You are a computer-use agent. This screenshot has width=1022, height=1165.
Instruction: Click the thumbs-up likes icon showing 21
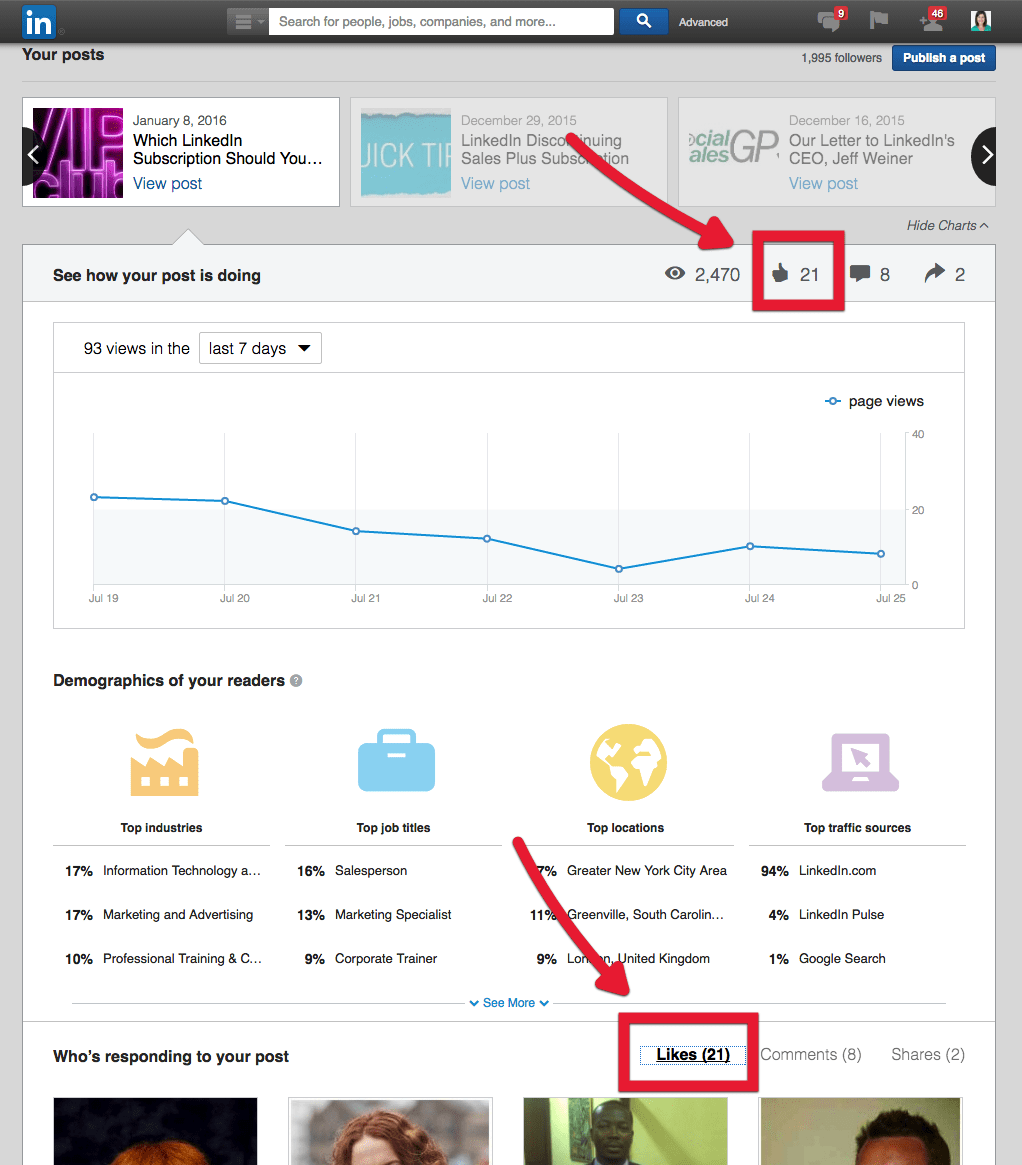point(780,274)
